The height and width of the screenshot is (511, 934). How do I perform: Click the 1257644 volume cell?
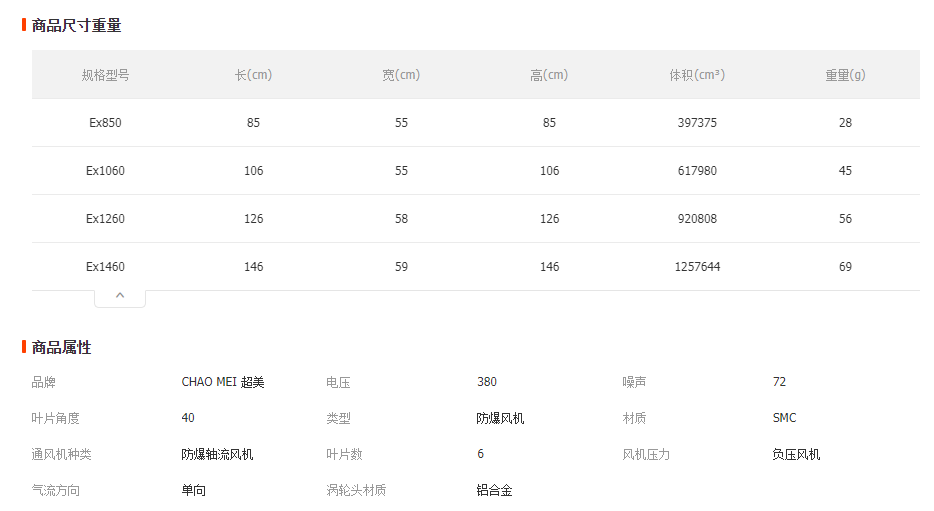697,267
